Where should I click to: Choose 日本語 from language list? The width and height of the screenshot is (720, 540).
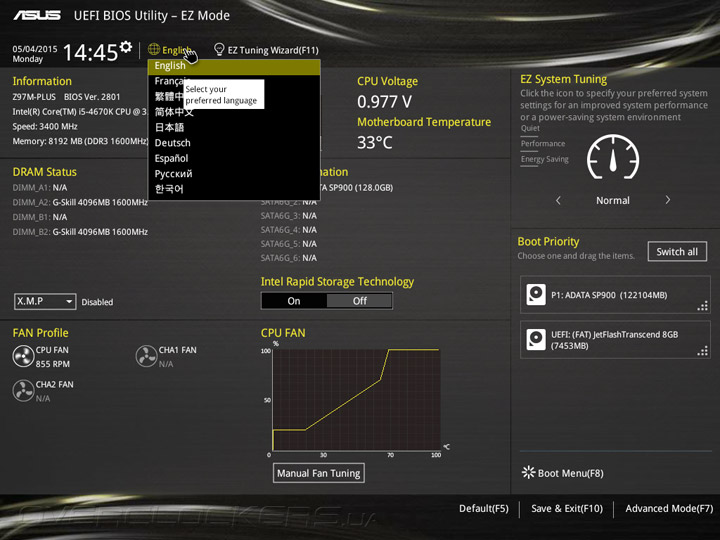[234, 127]
